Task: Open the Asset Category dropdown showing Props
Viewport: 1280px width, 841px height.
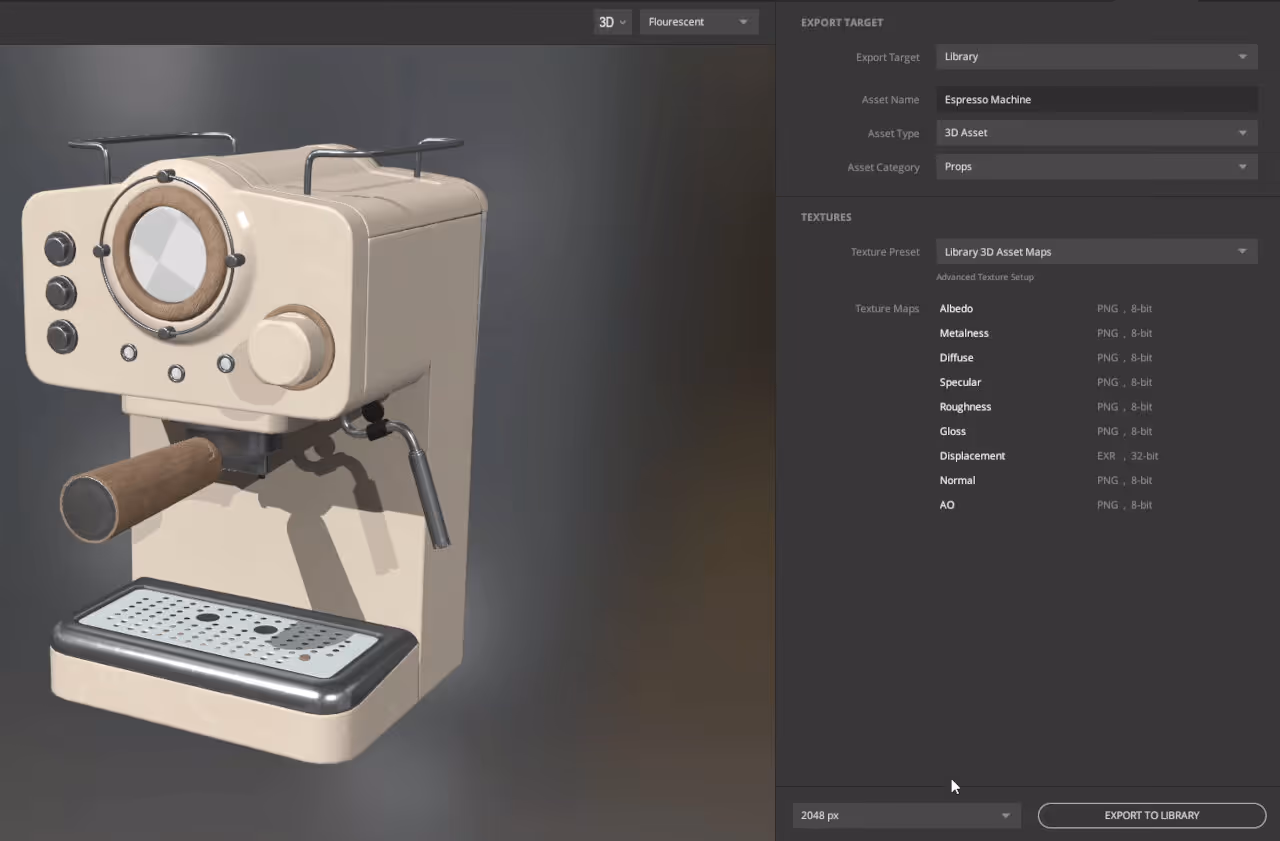Action: 1096,166
